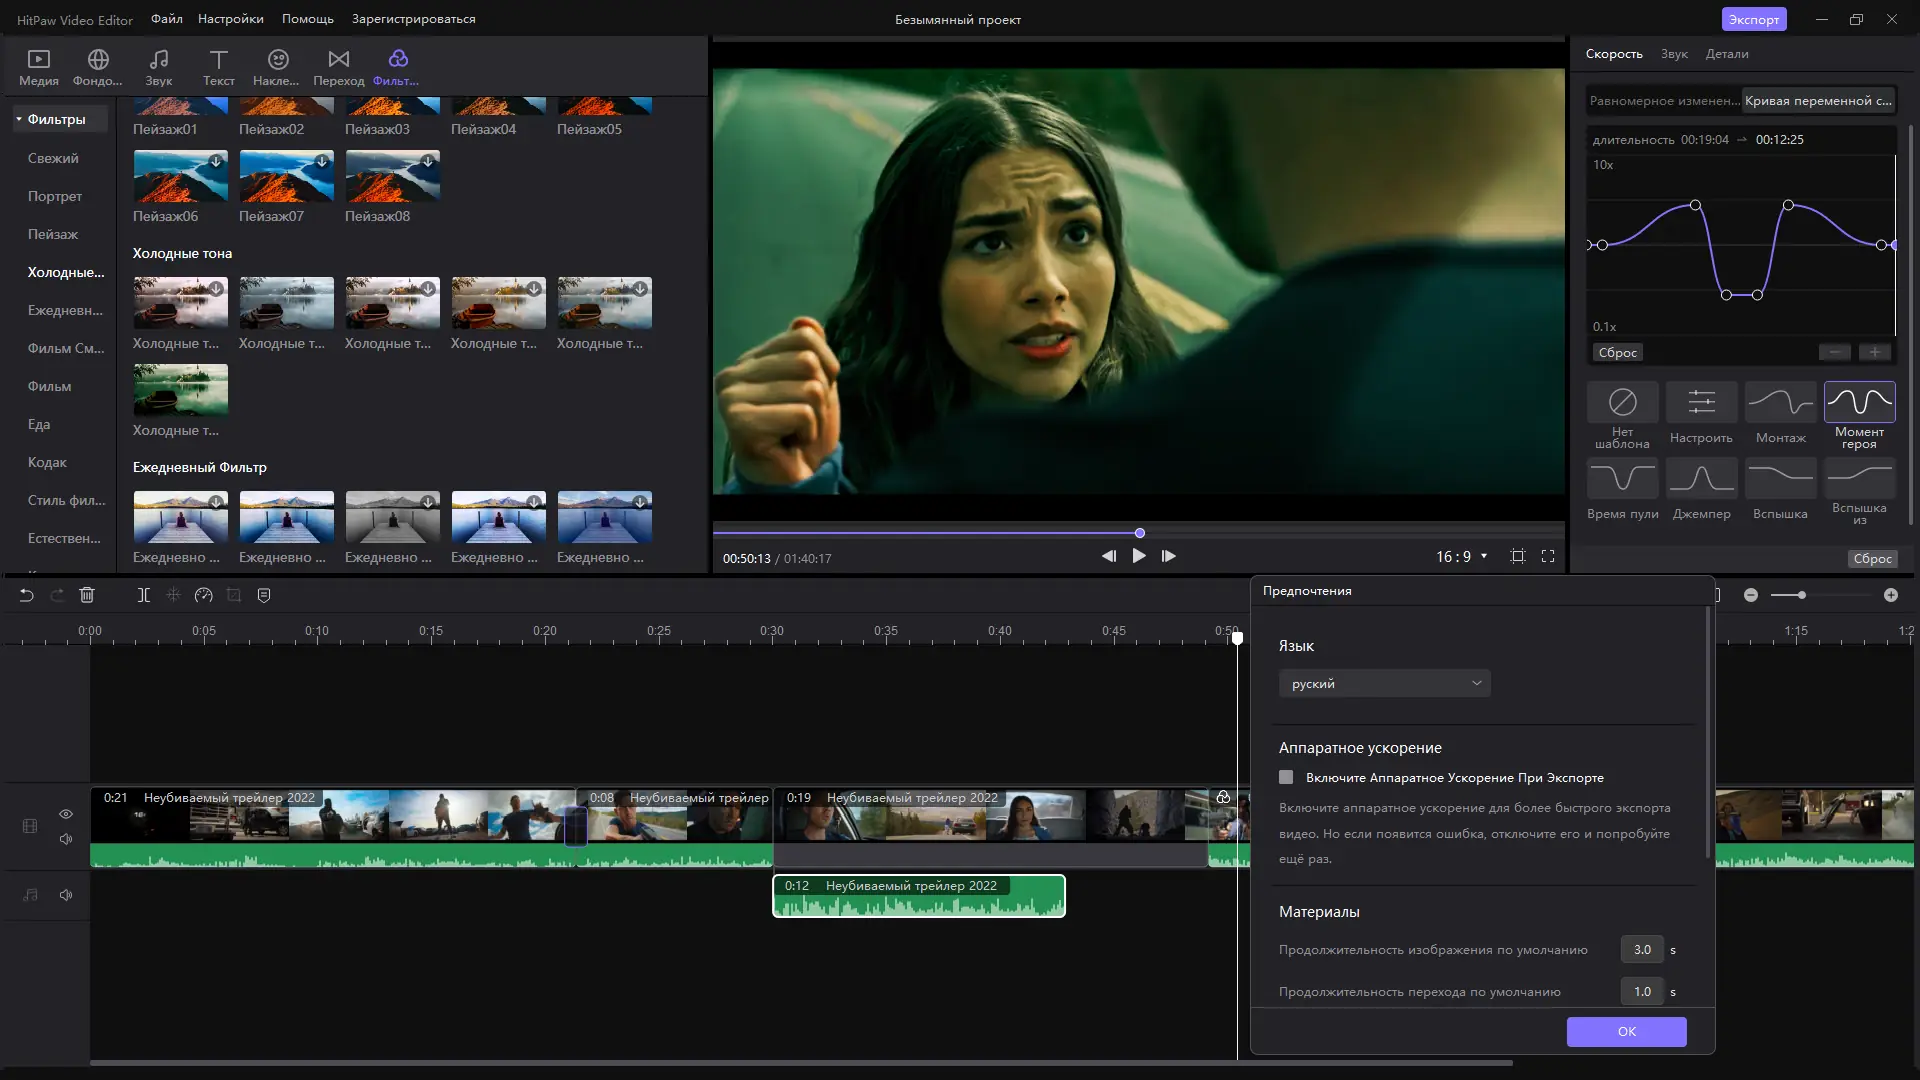Hide the video track with the eye icon
1920x1080 pixels.
pyautogui.click(x=66, y=814)
